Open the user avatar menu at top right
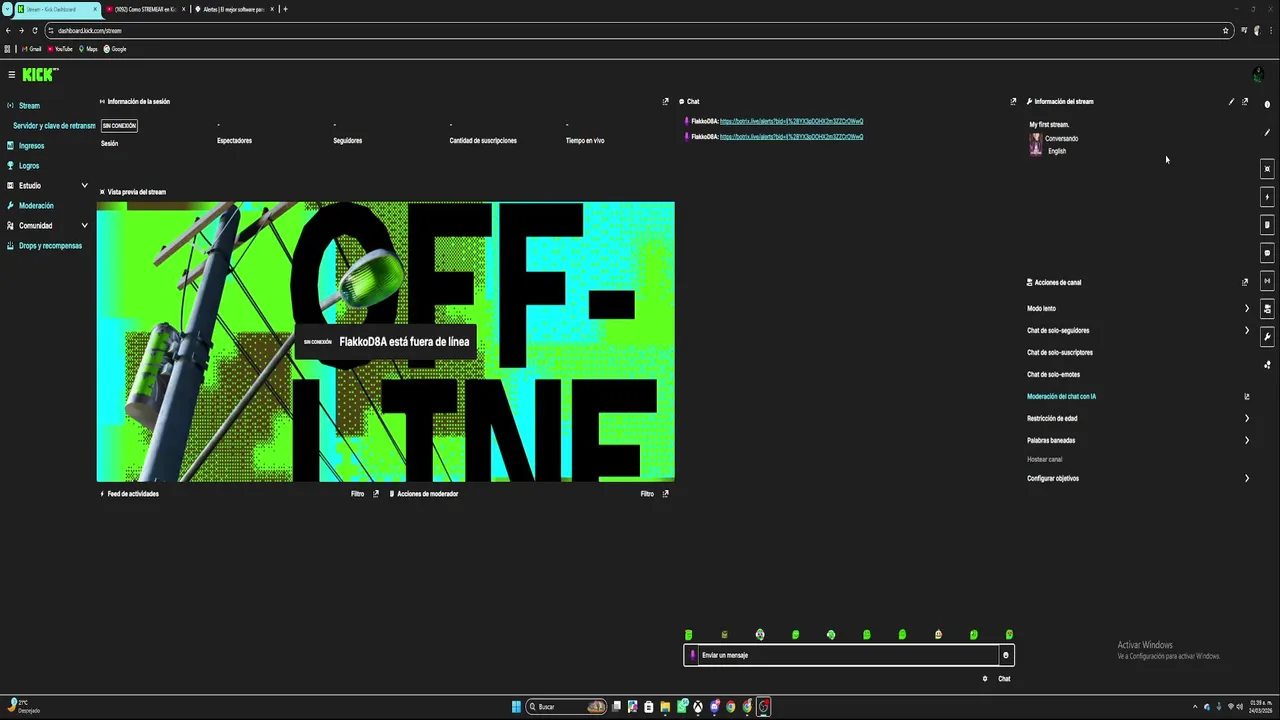 tap(1258, 75)
